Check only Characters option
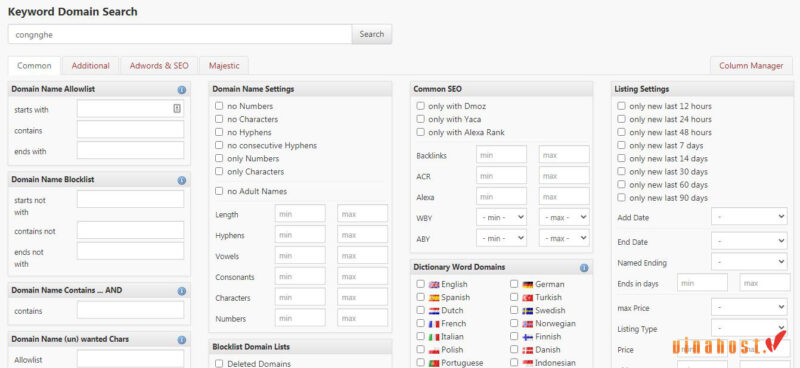Image resolution: width=800 pixels, height=368 pixels. pos(219,171)
